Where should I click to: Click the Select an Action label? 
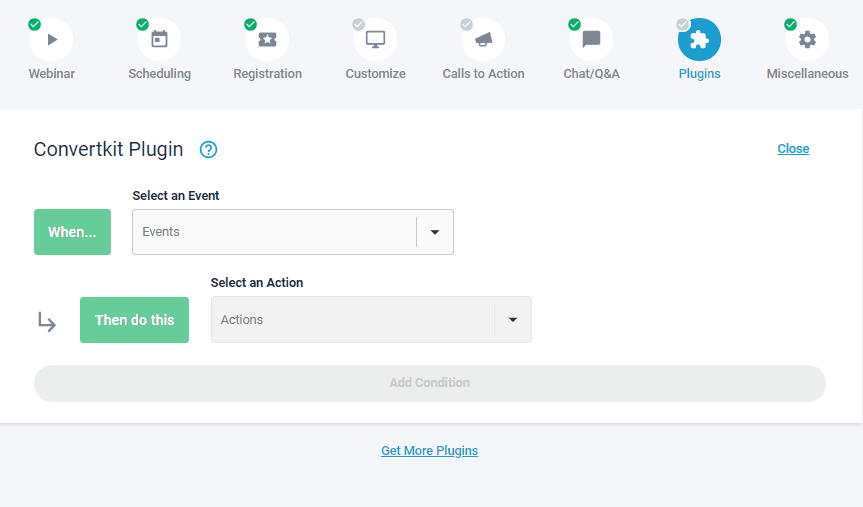[x=256, y=282]
